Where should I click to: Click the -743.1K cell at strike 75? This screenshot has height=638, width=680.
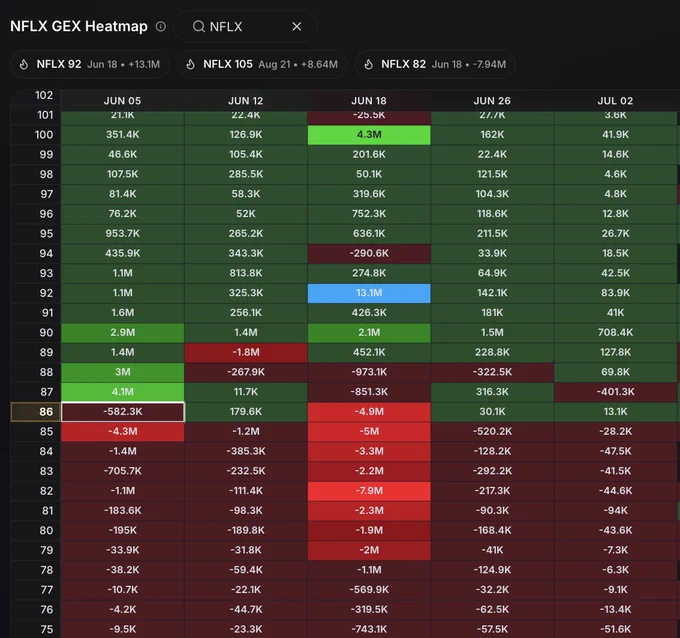point(369,629)
